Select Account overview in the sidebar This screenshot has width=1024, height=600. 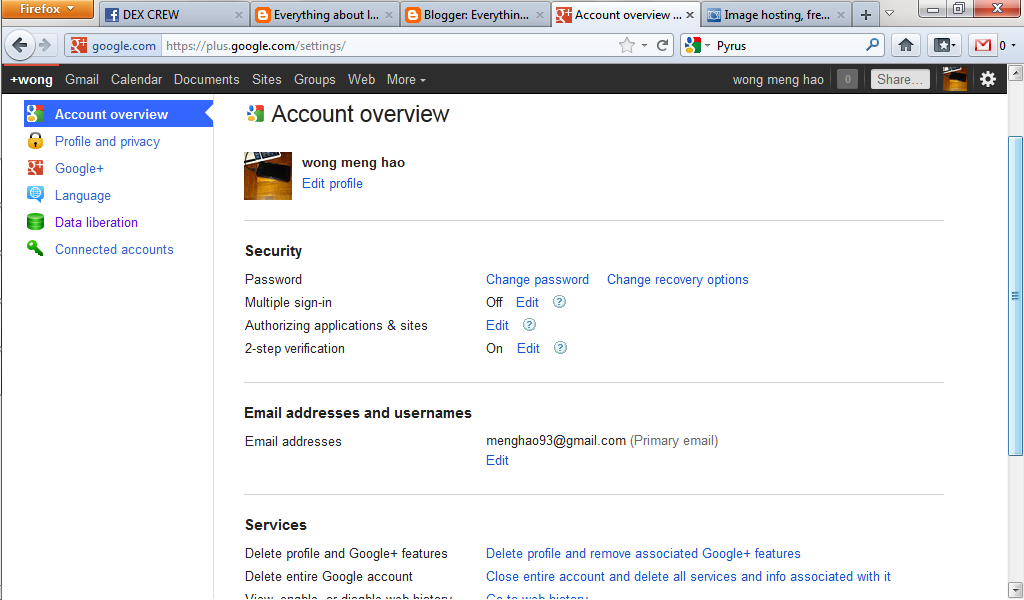tap(118, 114)
